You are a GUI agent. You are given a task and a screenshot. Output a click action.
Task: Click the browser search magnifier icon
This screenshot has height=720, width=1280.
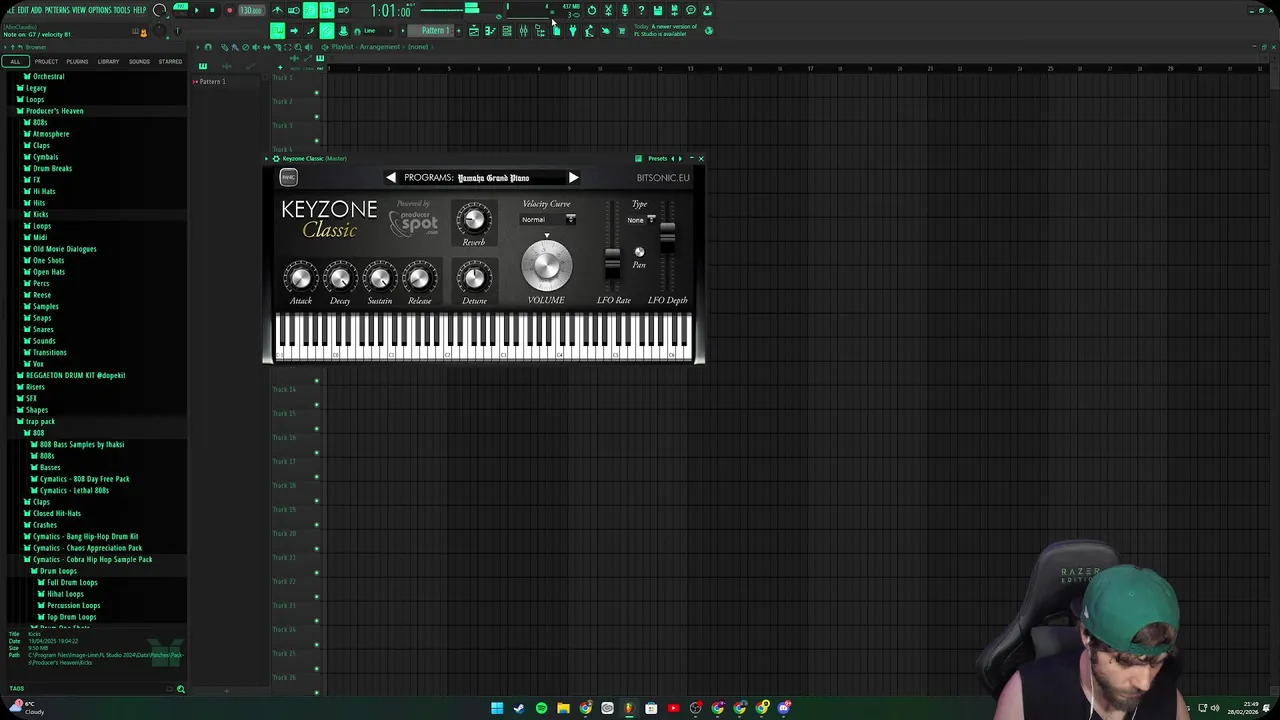[x=181, y=689]
